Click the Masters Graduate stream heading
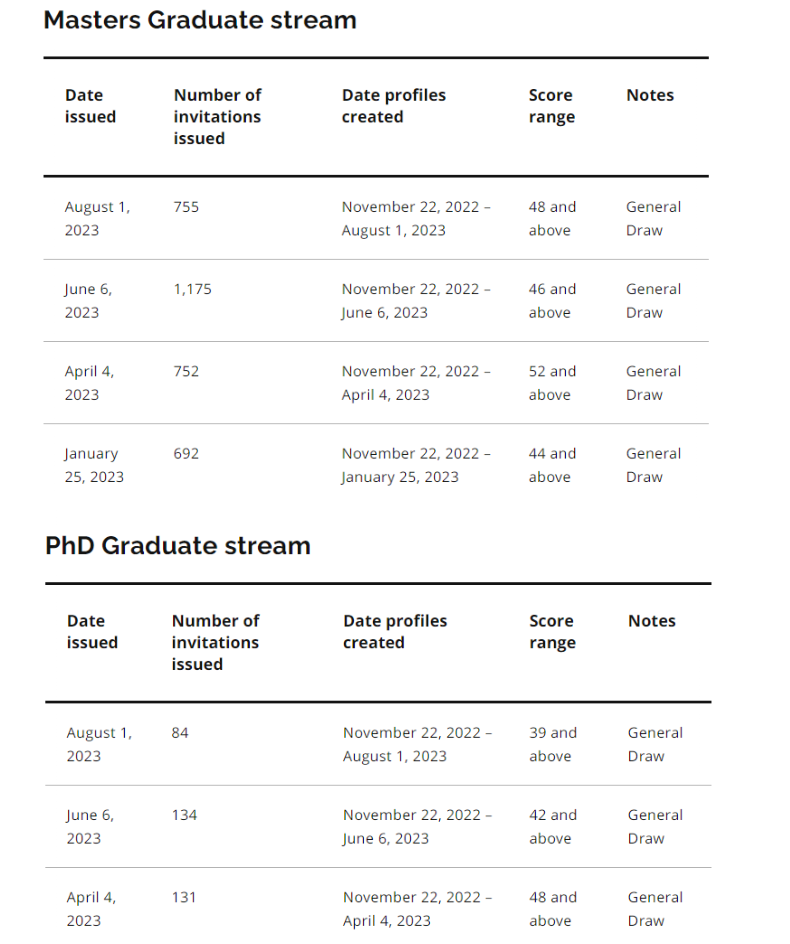The image size is (790, 944). [x=200, y=20]
